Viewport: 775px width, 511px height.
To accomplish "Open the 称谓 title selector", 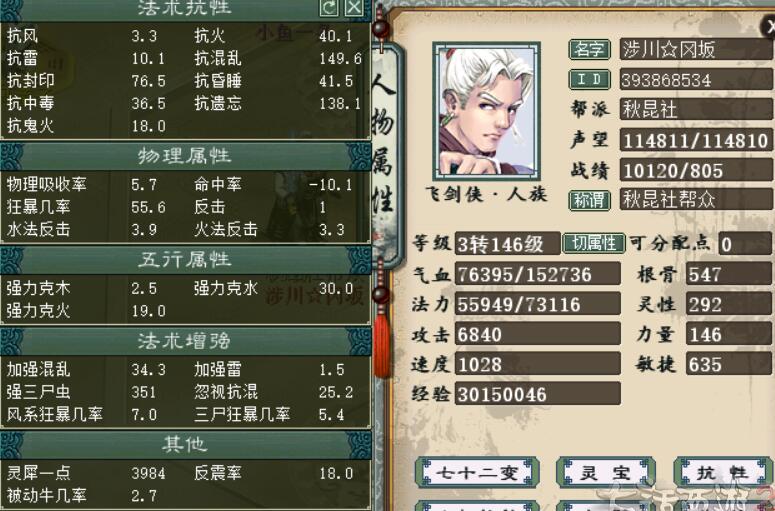I will (x=589, y=200).
